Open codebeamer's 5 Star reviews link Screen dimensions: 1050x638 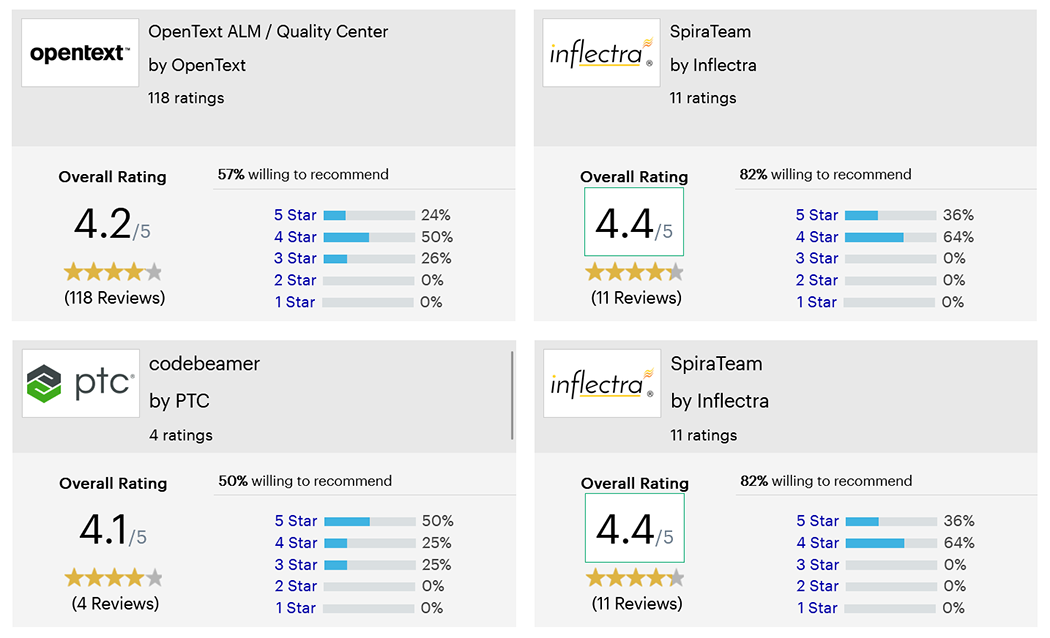tap(296, 521)
